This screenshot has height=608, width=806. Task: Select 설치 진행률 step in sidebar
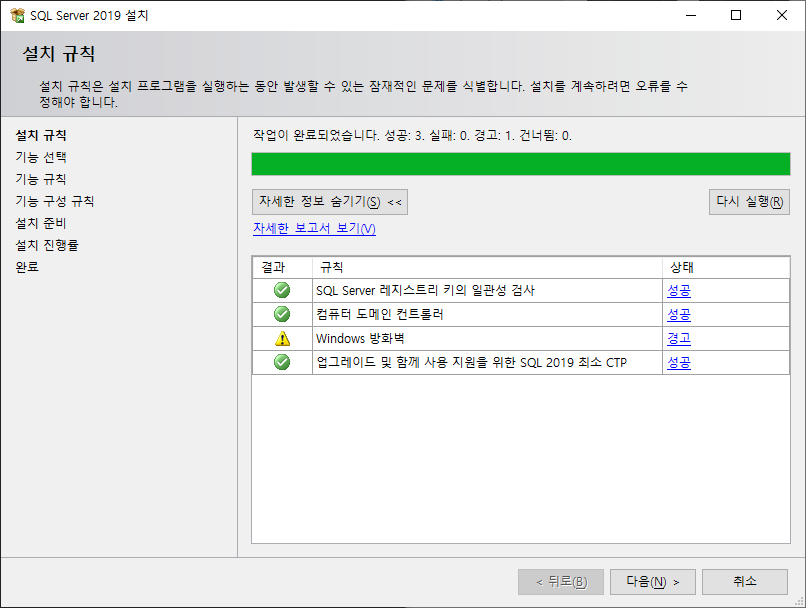point(47,245)
